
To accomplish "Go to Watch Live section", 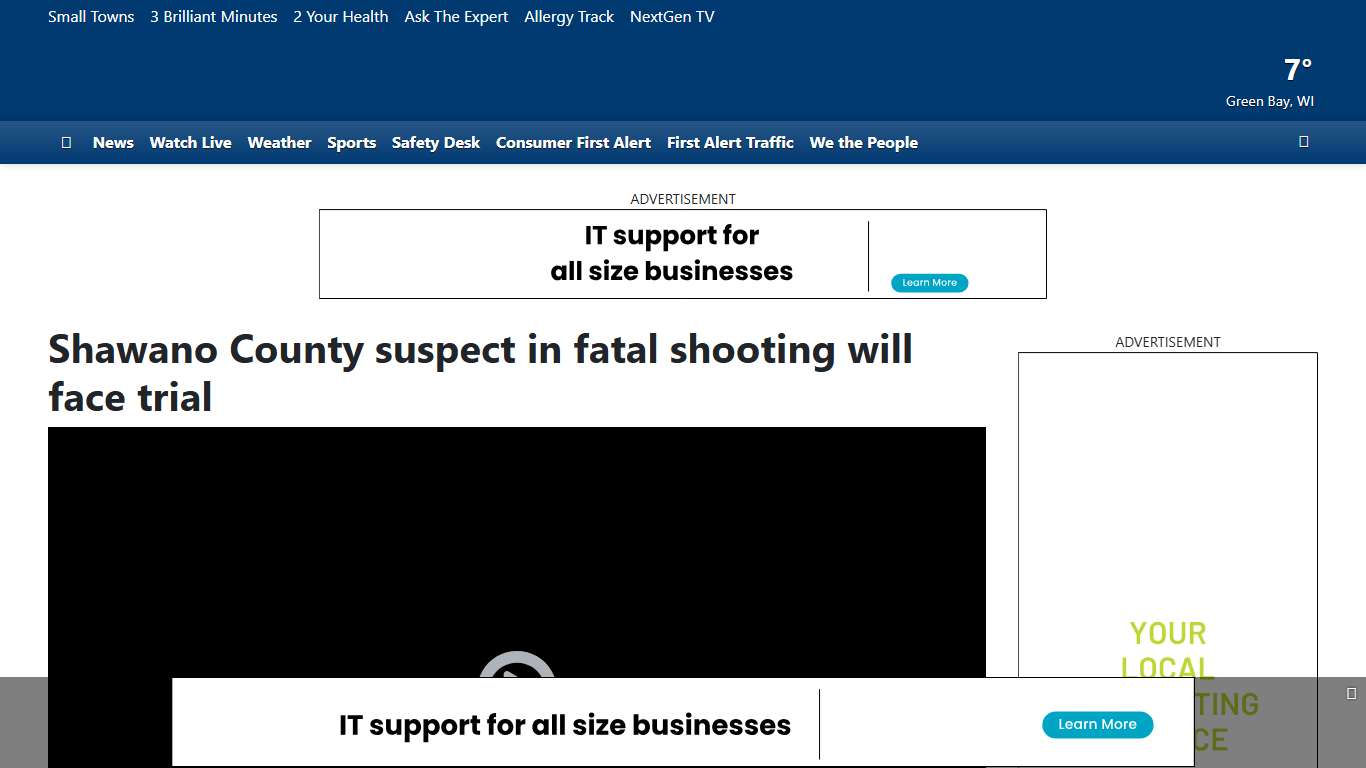I will tap(190, 143).
